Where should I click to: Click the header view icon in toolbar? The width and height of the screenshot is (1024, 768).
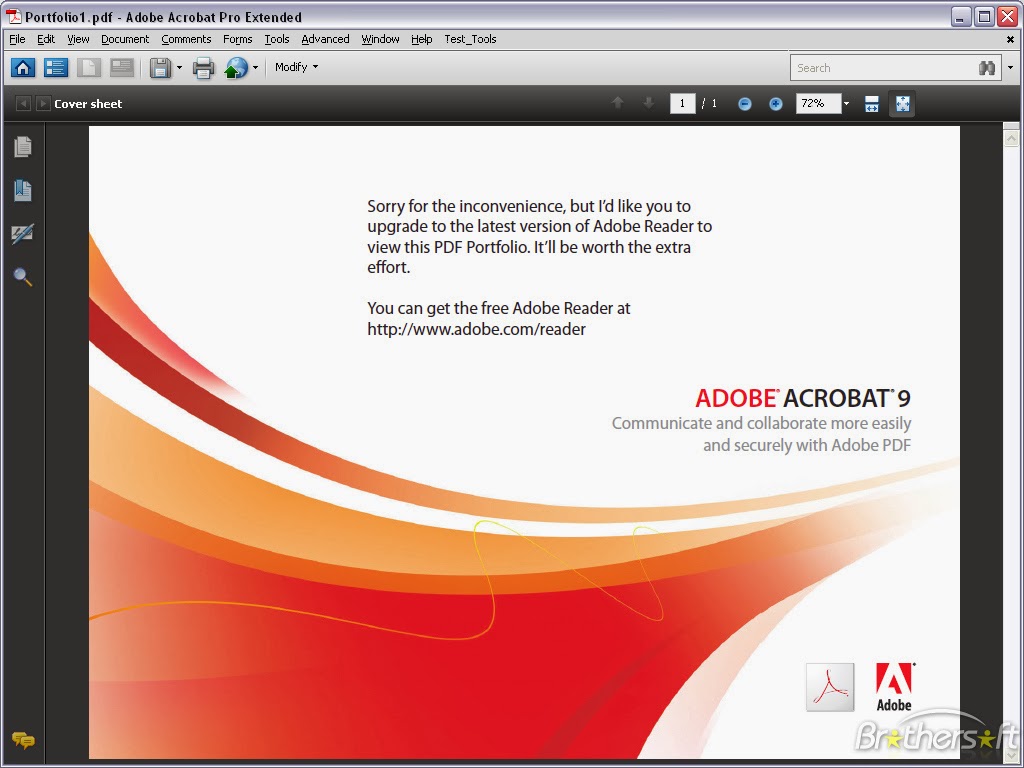point(122,67)
